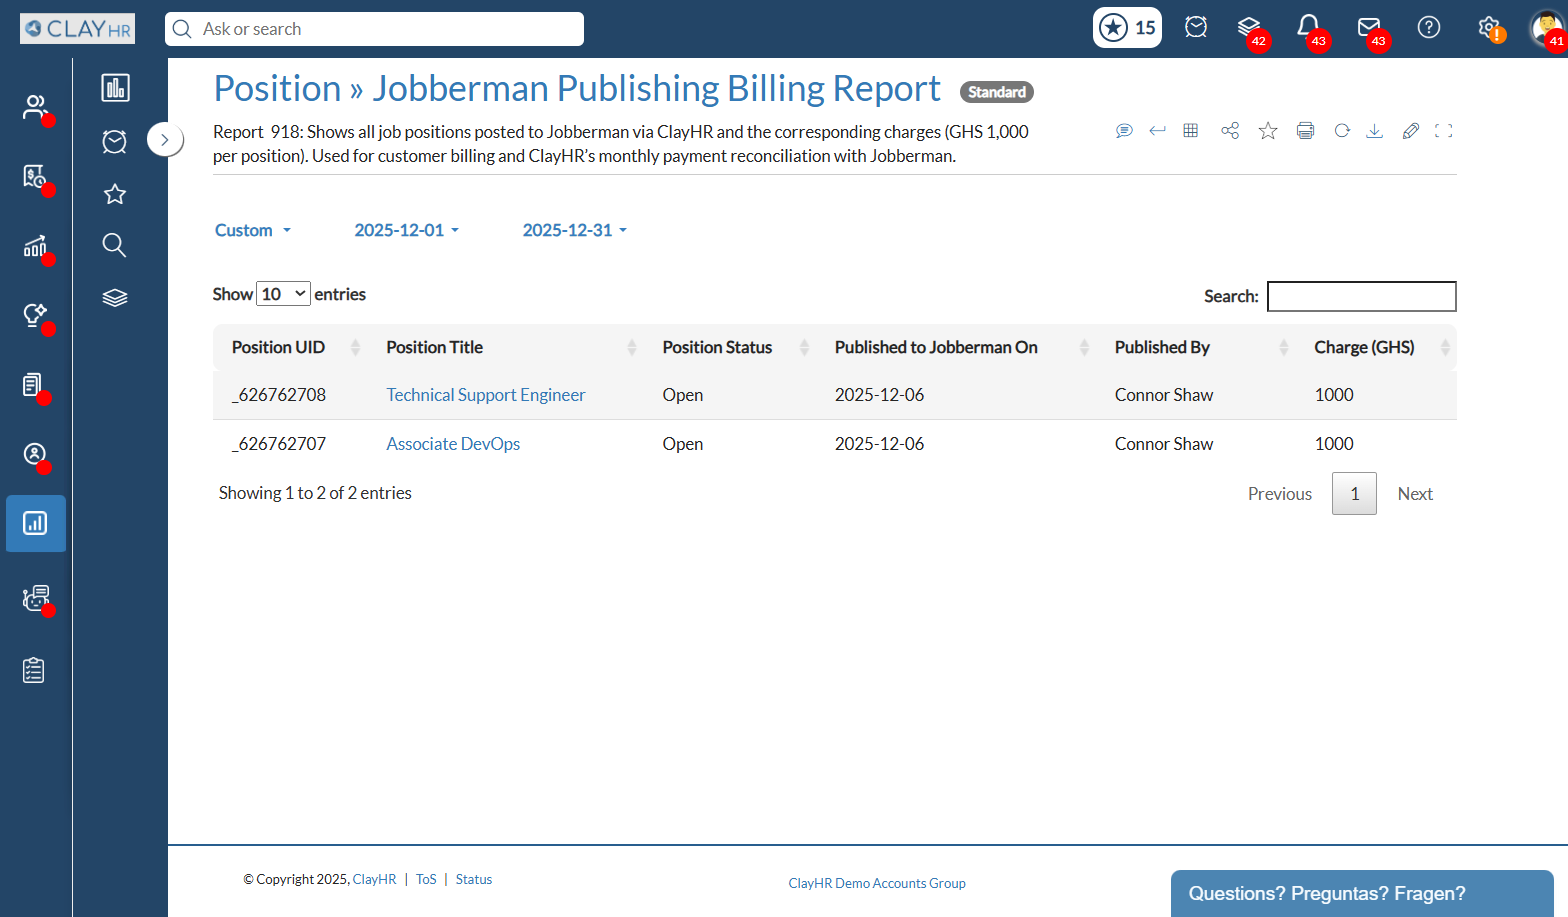Viewport: 1568px width, 917px height.
Task: Toggle fullscreen view of report
Action: [1443, 130]
